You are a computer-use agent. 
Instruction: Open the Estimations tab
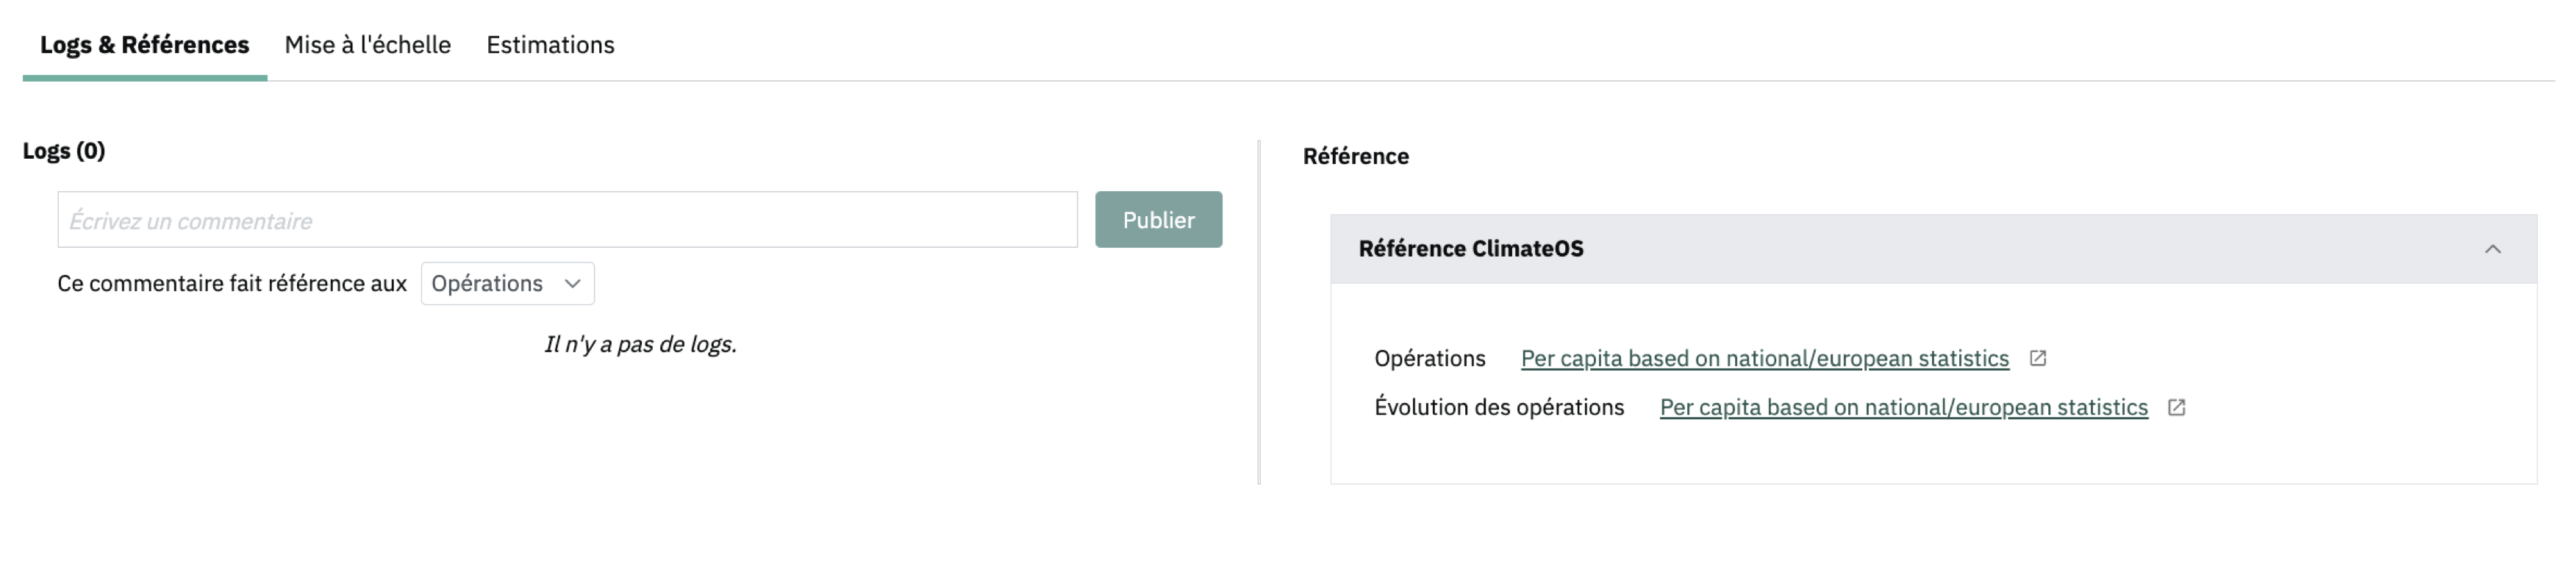coord(550,45)
